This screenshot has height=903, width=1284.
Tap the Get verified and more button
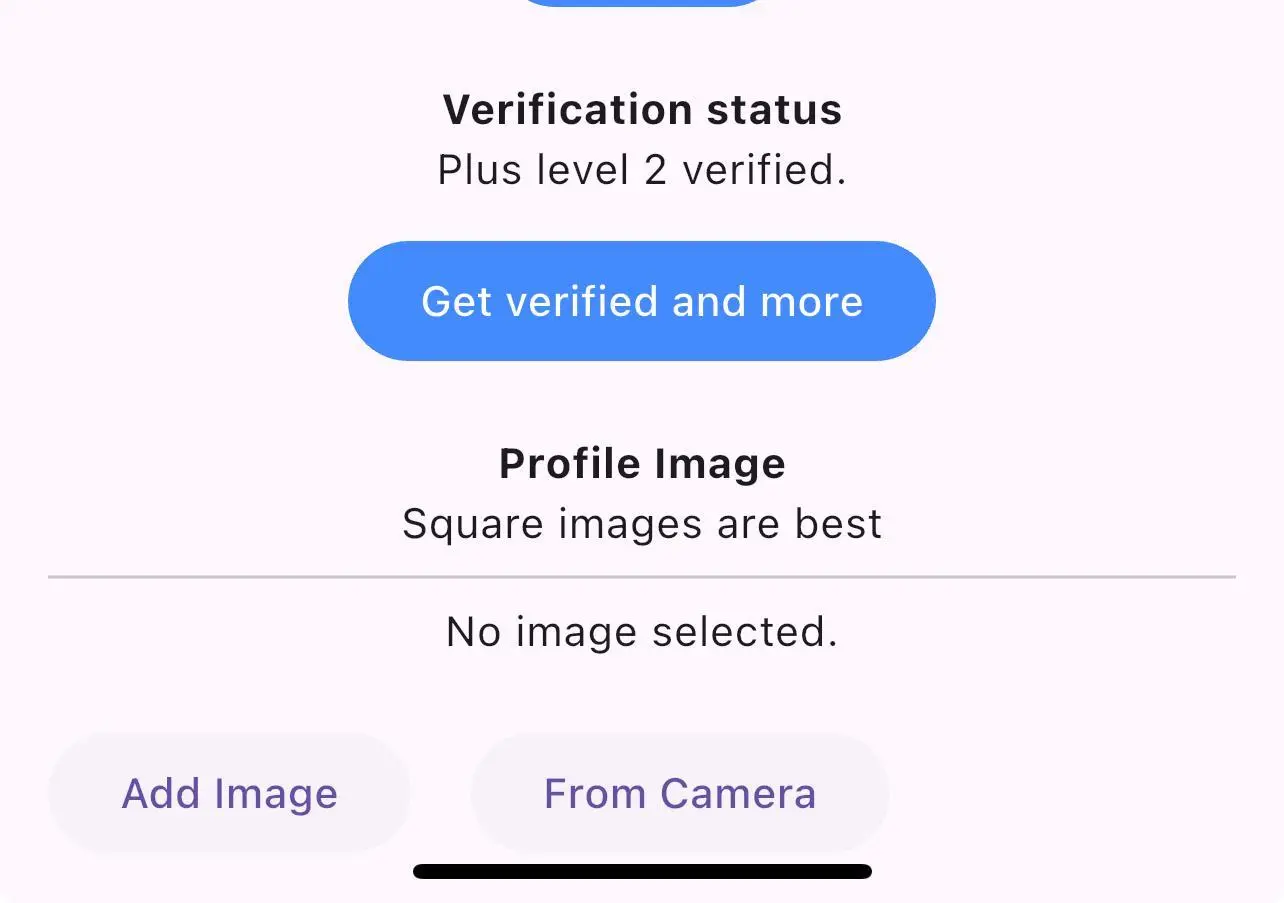(641, 301)
